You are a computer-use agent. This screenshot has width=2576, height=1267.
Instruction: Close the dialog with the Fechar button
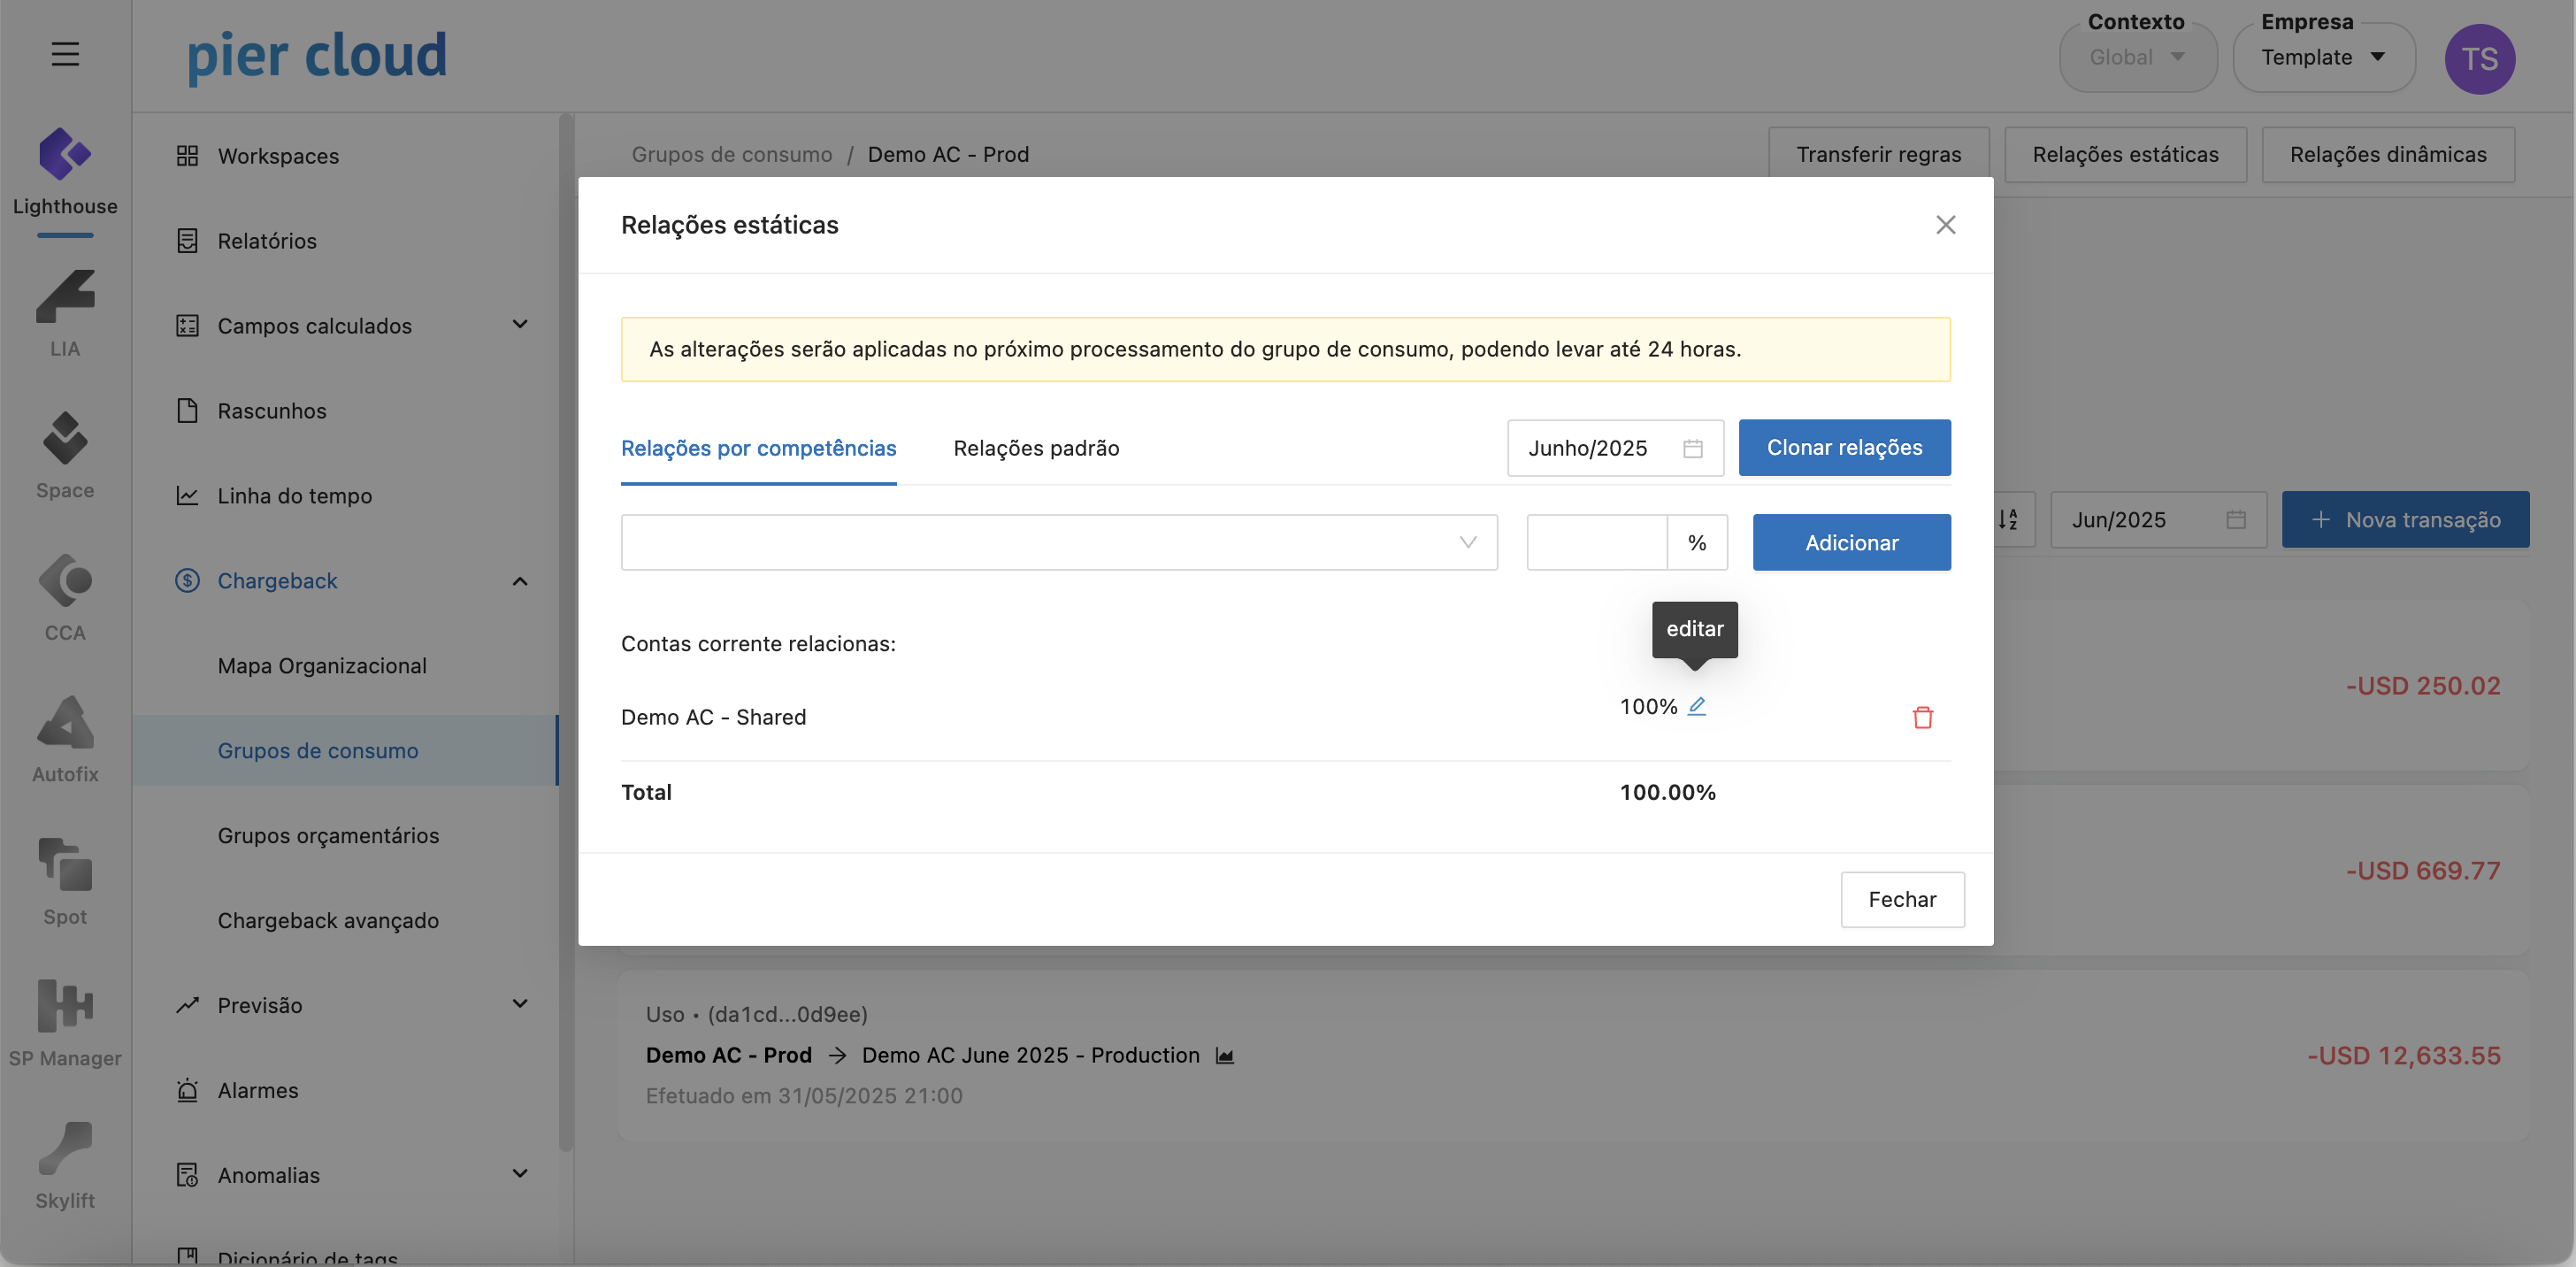pyautogui.click(x=1902, y=899)
